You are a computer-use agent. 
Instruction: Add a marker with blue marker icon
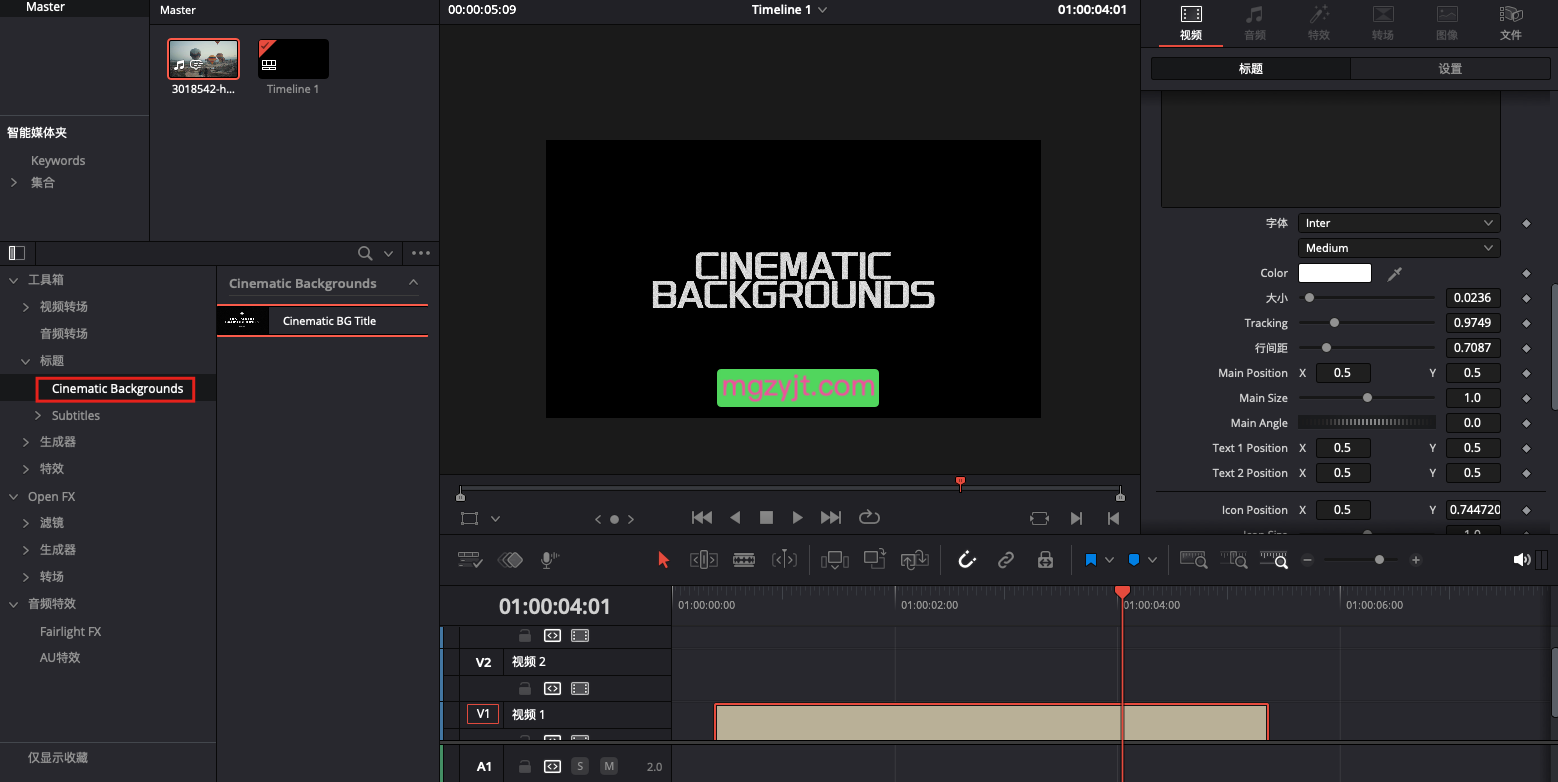click(x=1134, y=560)
